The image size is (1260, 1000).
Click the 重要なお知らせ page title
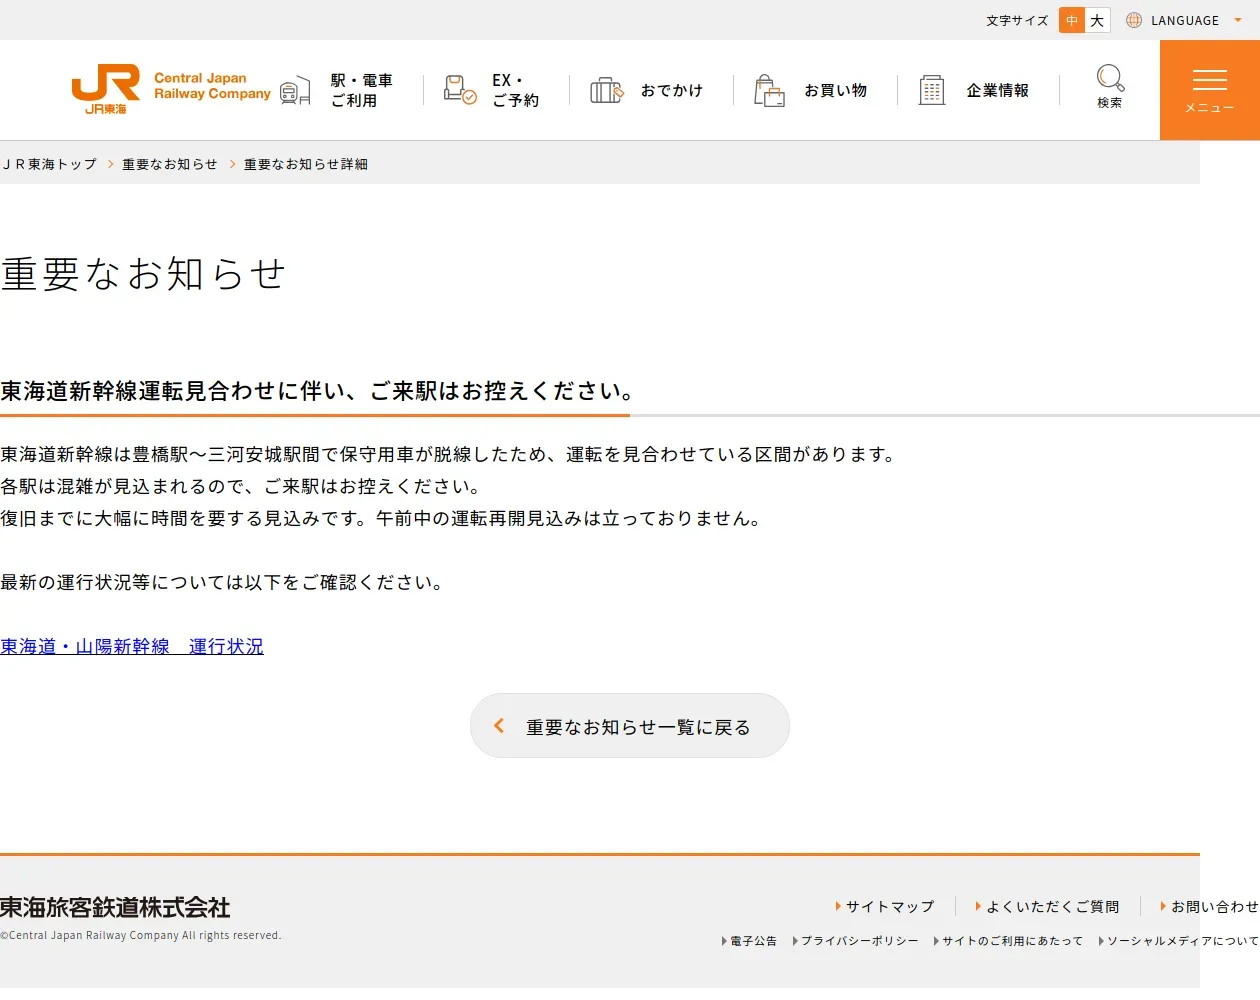coord(143,274)
